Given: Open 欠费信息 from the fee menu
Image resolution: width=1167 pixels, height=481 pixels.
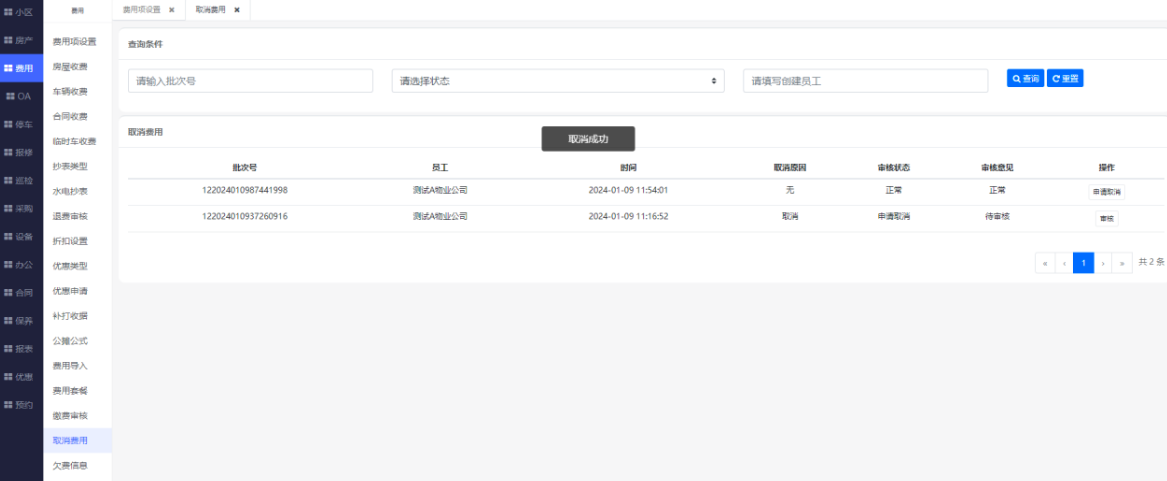Looking at the screenshot, I should click(70, 465).
